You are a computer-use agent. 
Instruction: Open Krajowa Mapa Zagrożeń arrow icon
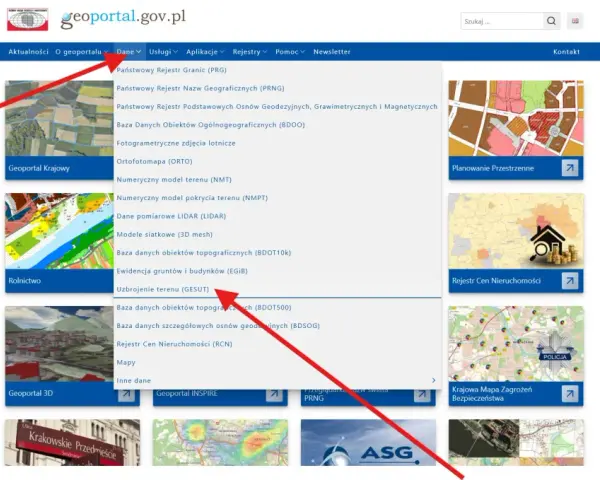click(x=570, y=393)
